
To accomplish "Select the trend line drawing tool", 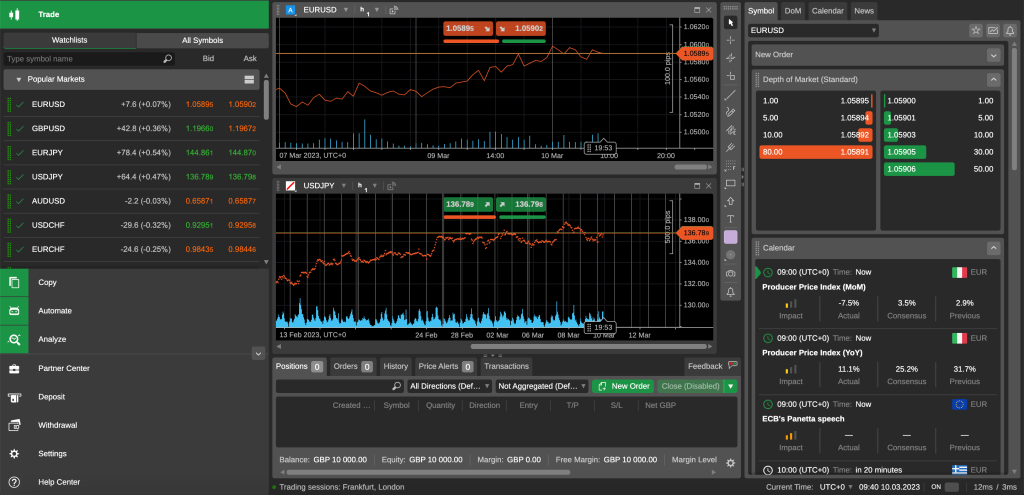I will [730, 95].
